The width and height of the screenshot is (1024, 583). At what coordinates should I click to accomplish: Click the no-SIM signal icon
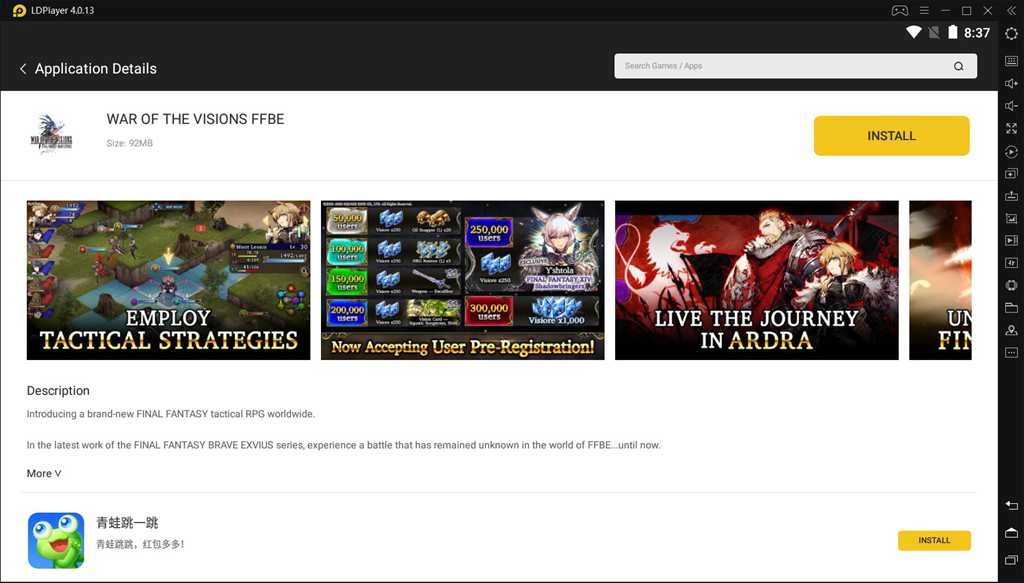coord(934,32)
